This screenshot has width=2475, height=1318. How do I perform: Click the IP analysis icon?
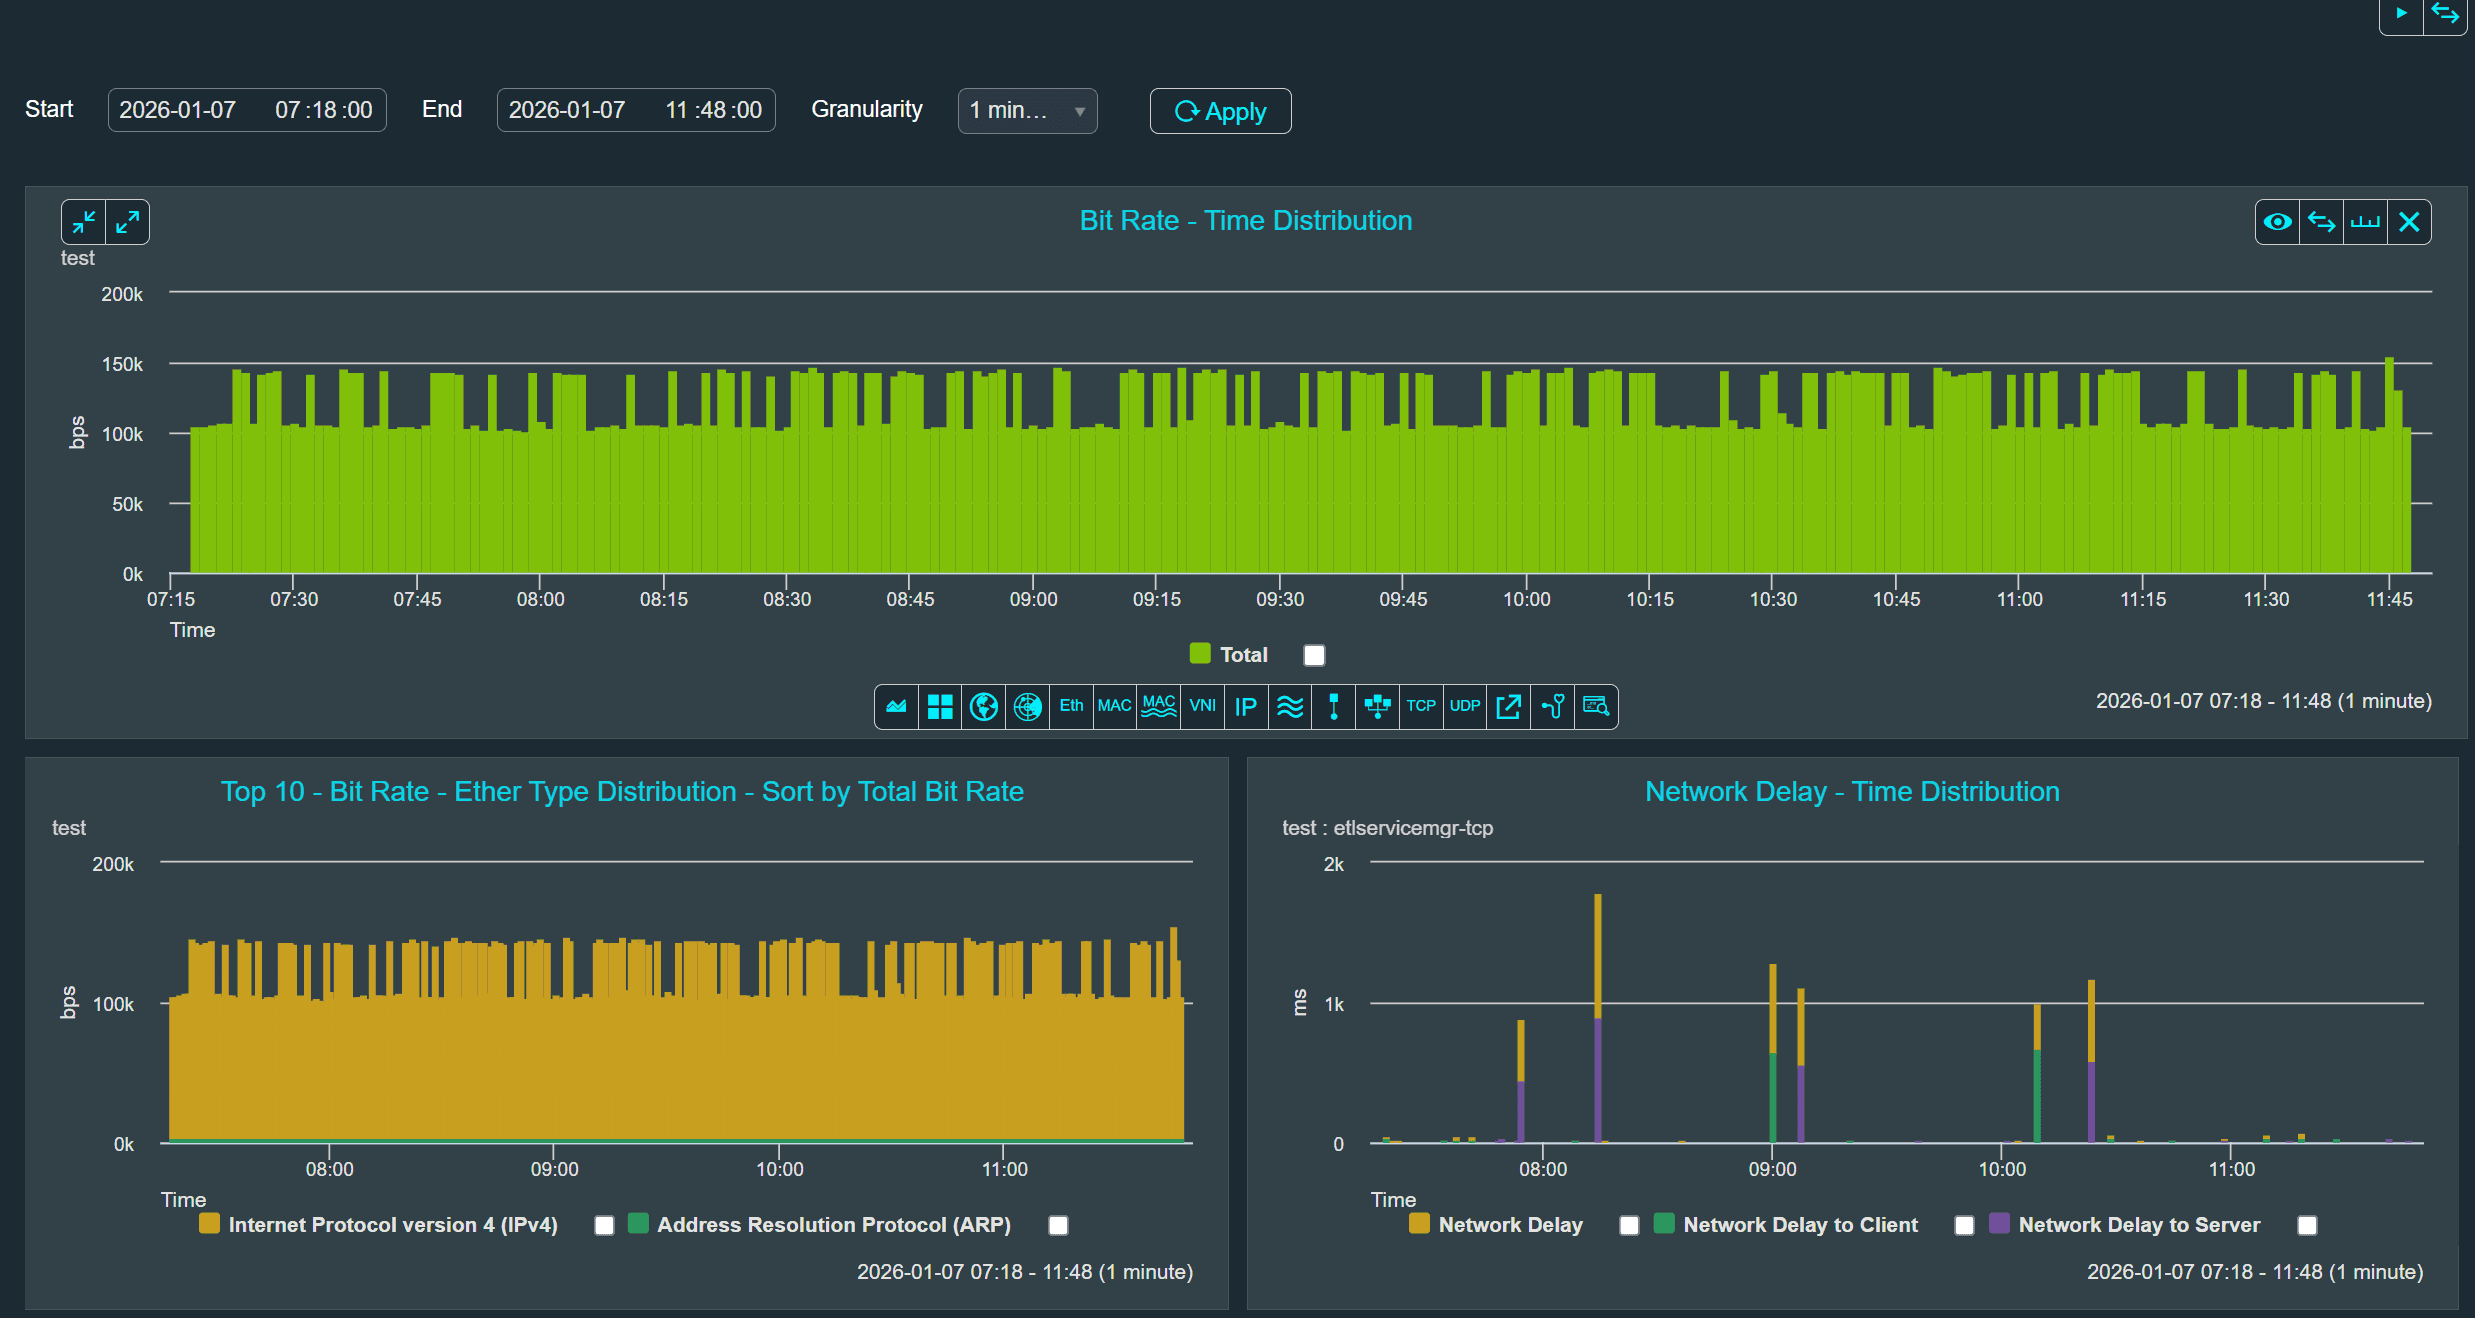pyautogui.click(x=1245, y=707)
